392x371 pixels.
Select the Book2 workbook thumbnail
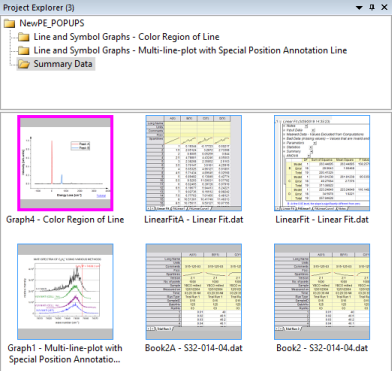tap(322, 292)
